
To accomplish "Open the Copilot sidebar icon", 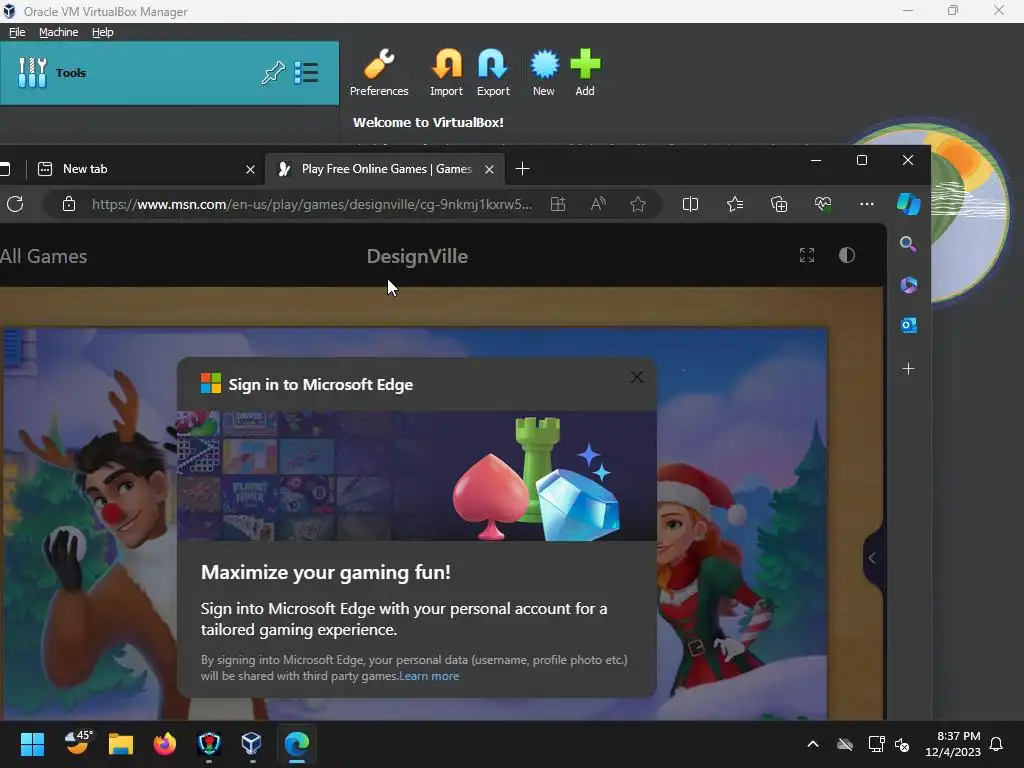I will (x=908, y=204).
